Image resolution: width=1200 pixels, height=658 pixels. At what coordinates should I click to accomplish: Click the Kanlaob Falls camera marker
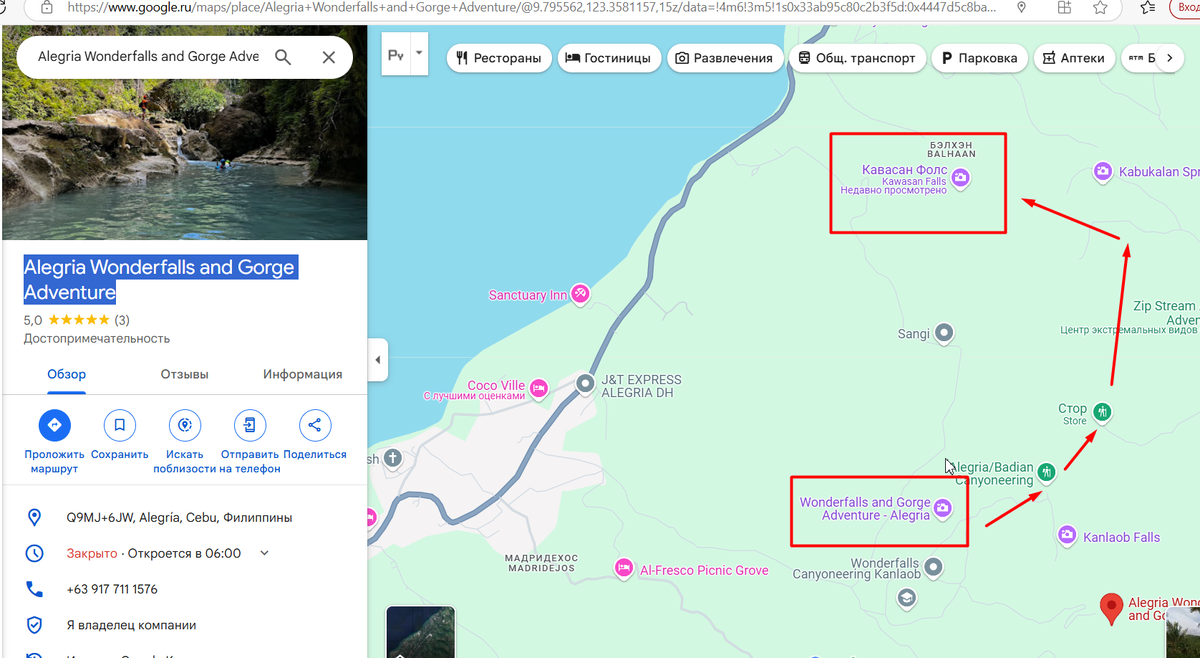[1066, 535]
